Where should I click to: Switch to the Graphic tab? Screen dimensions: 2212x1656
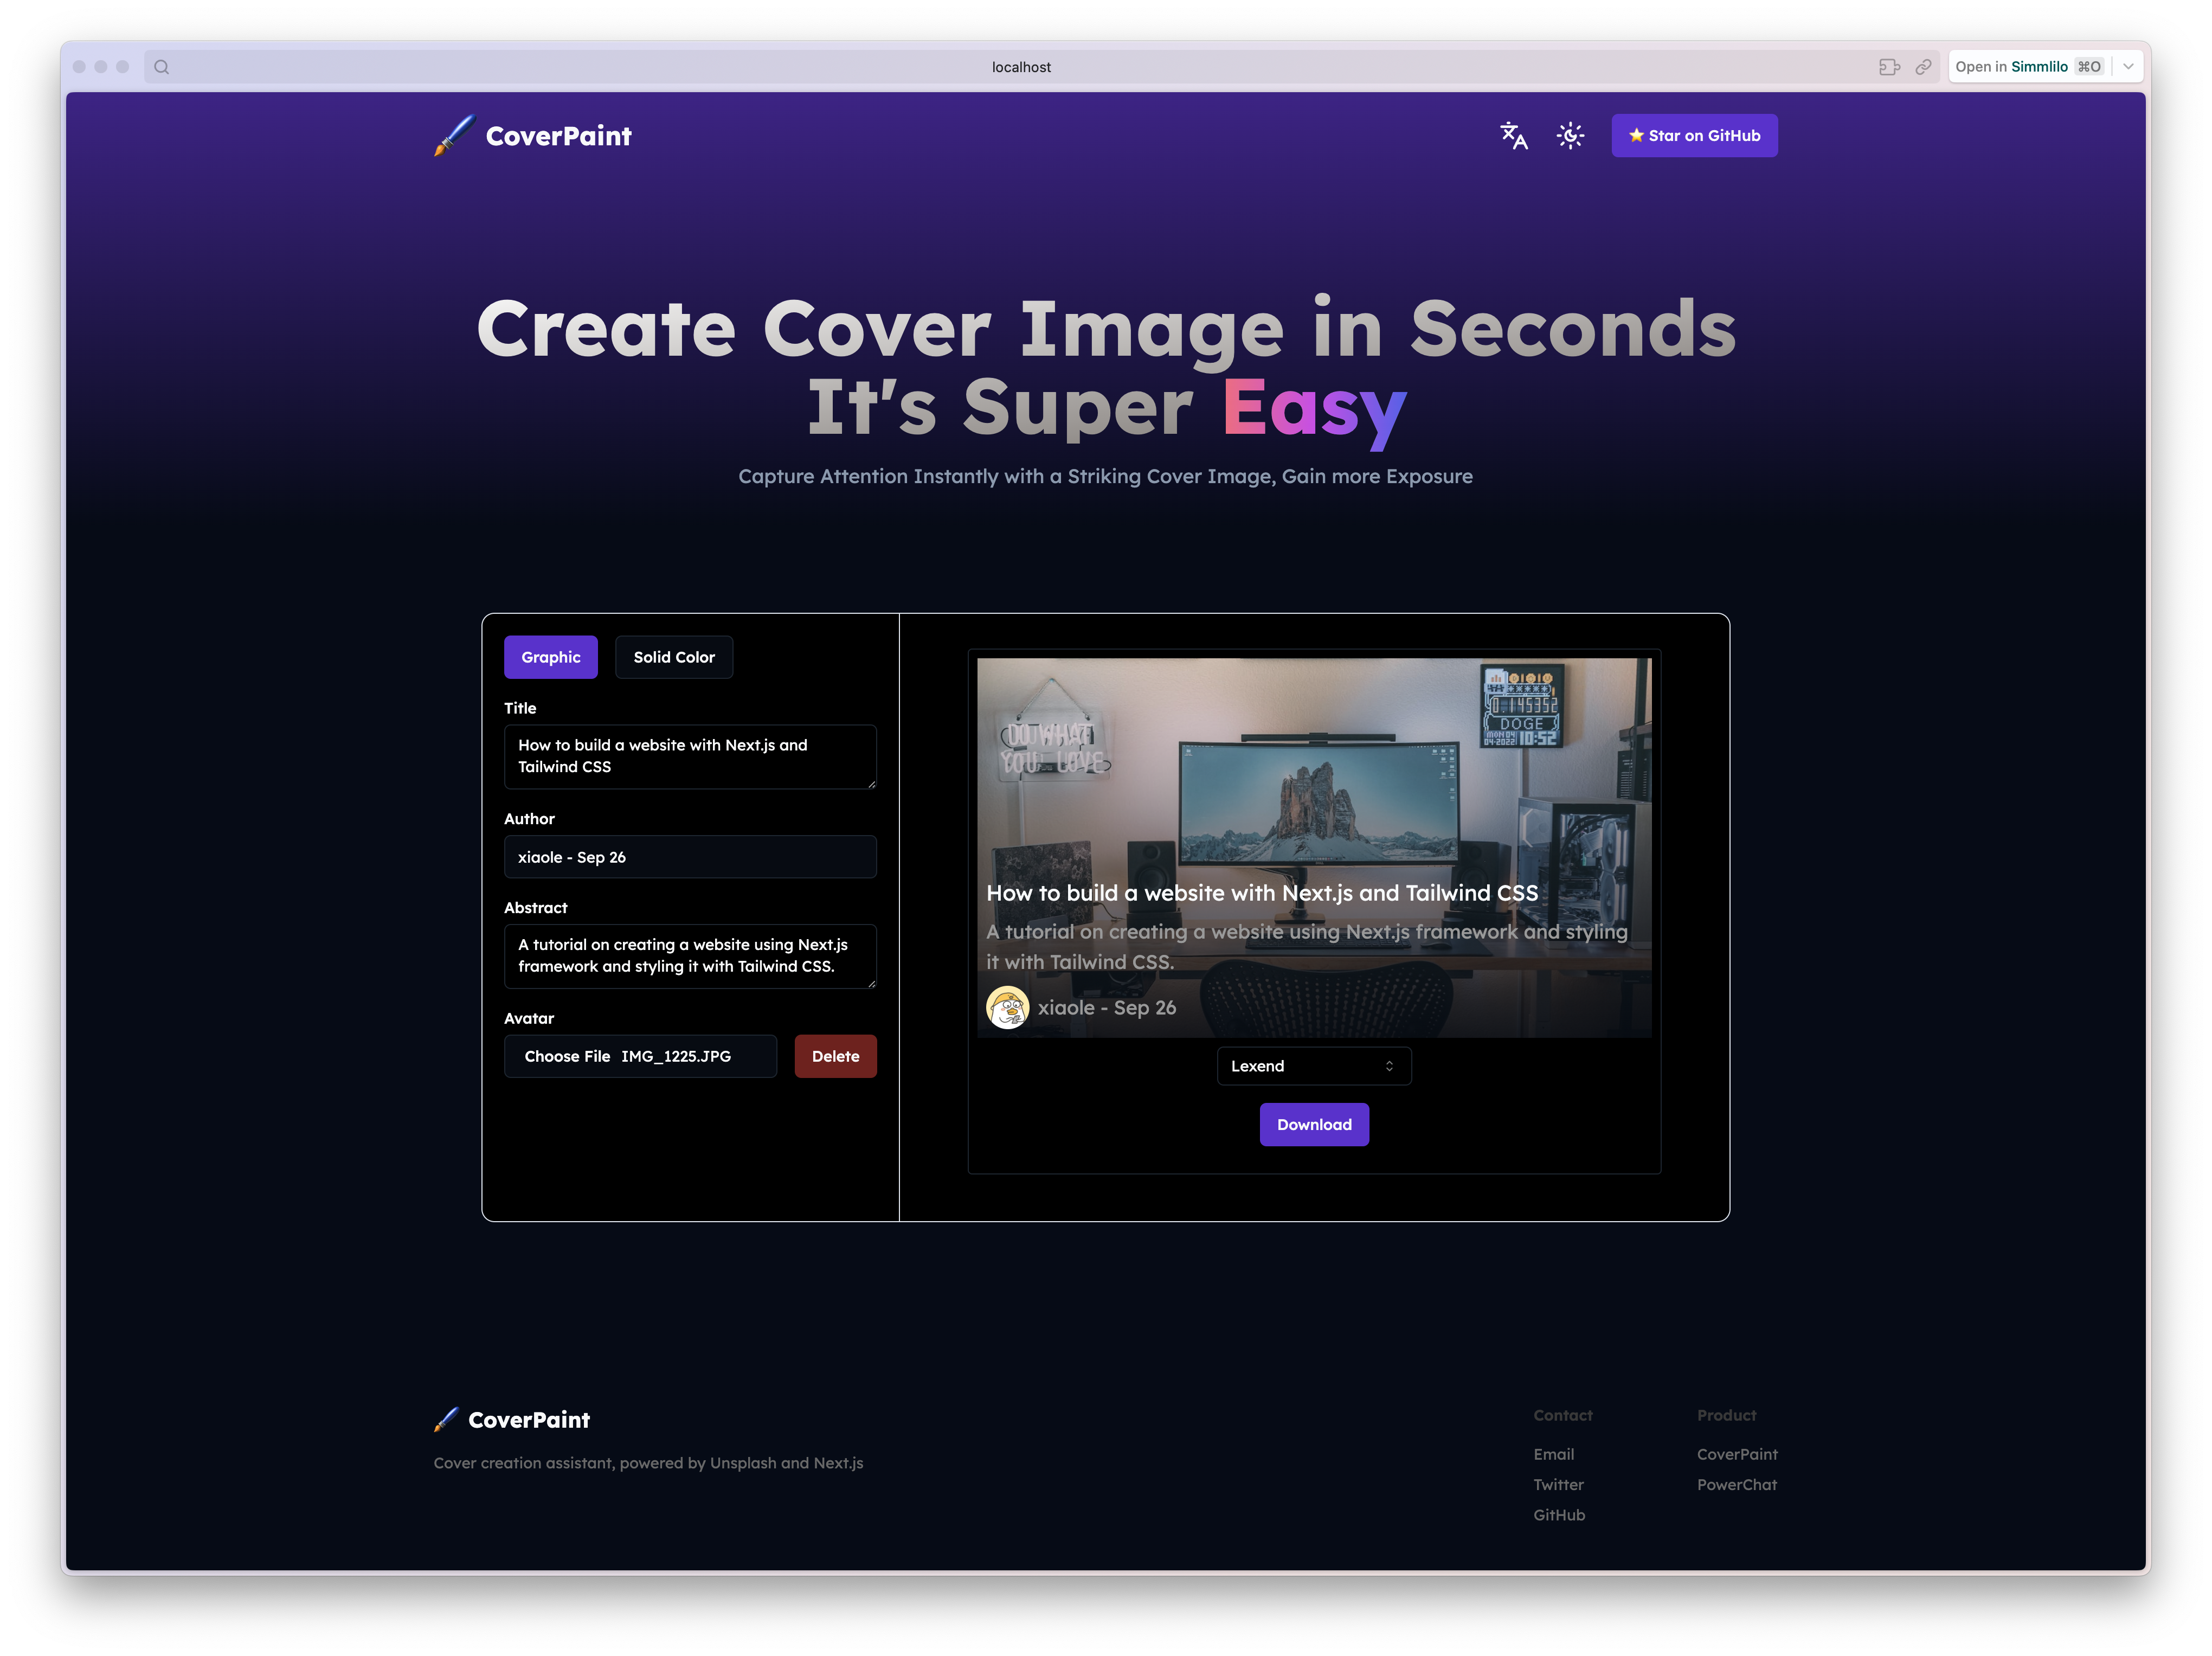pyautogui.click(x=550, y=657)
